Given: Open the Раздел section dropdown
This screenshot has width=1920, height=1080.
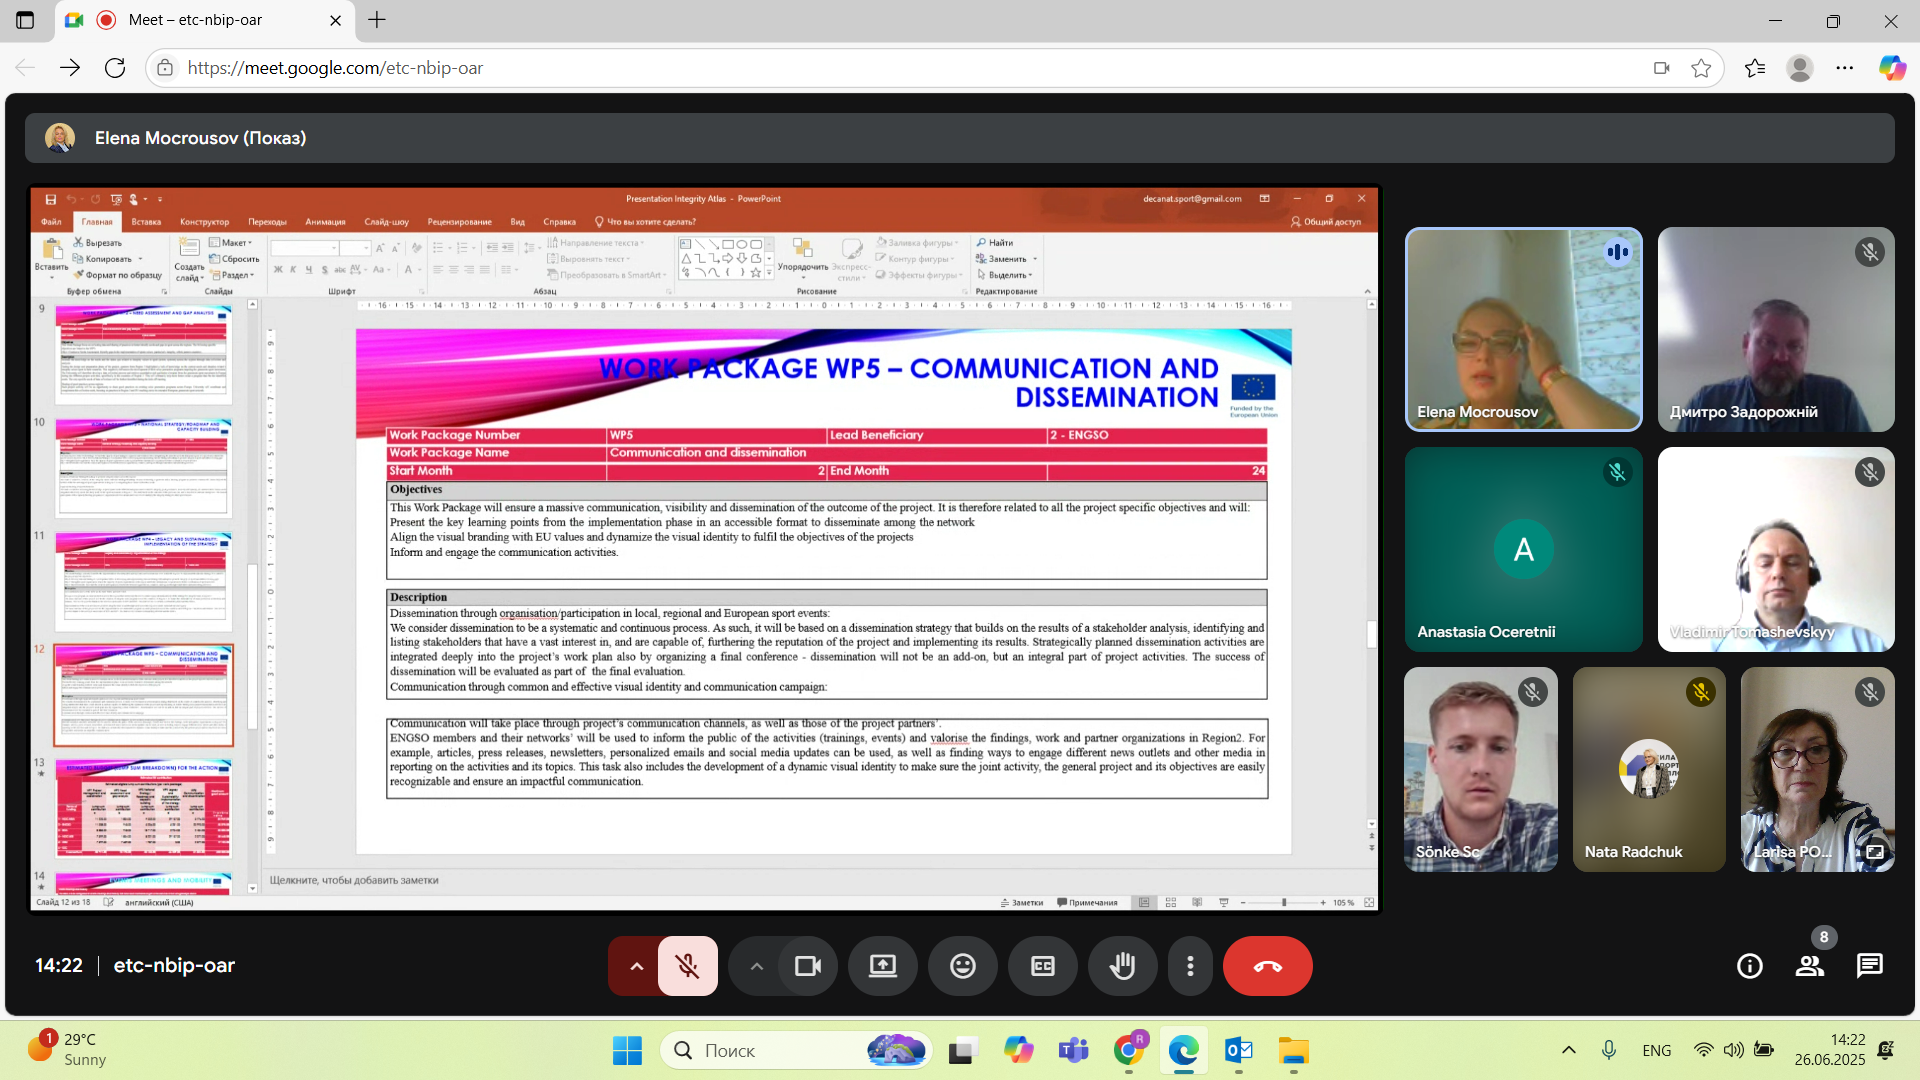Looking at the screenshot, I should click(233, 275).
